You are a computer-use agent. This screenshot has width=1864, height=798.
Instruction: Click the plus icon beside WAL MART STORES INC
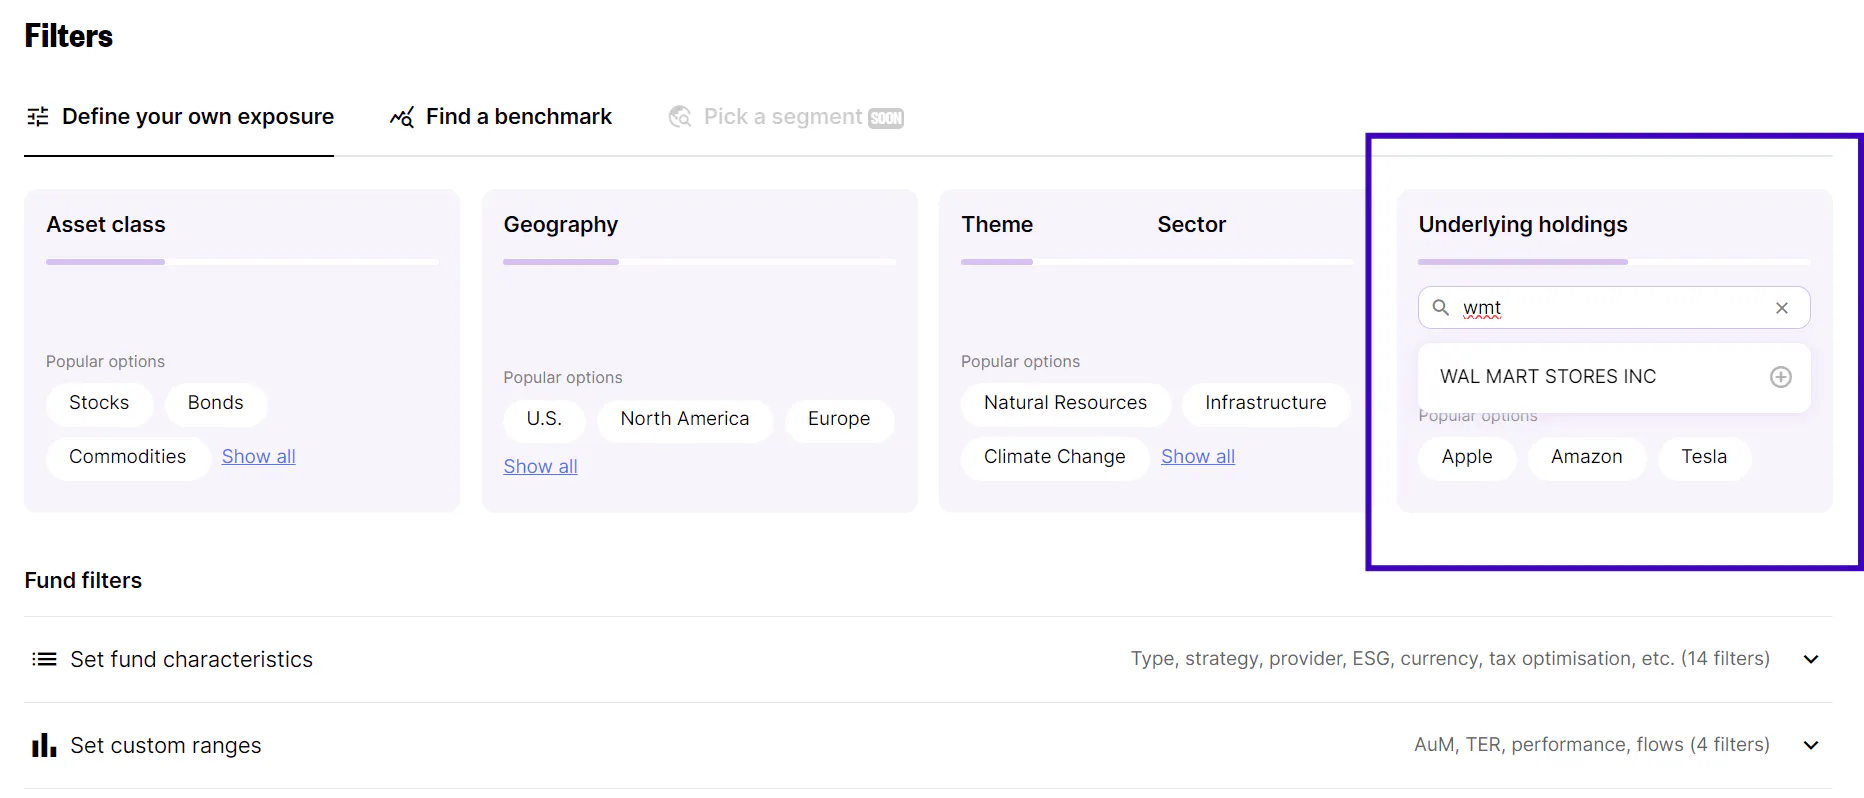(1780, 377)
